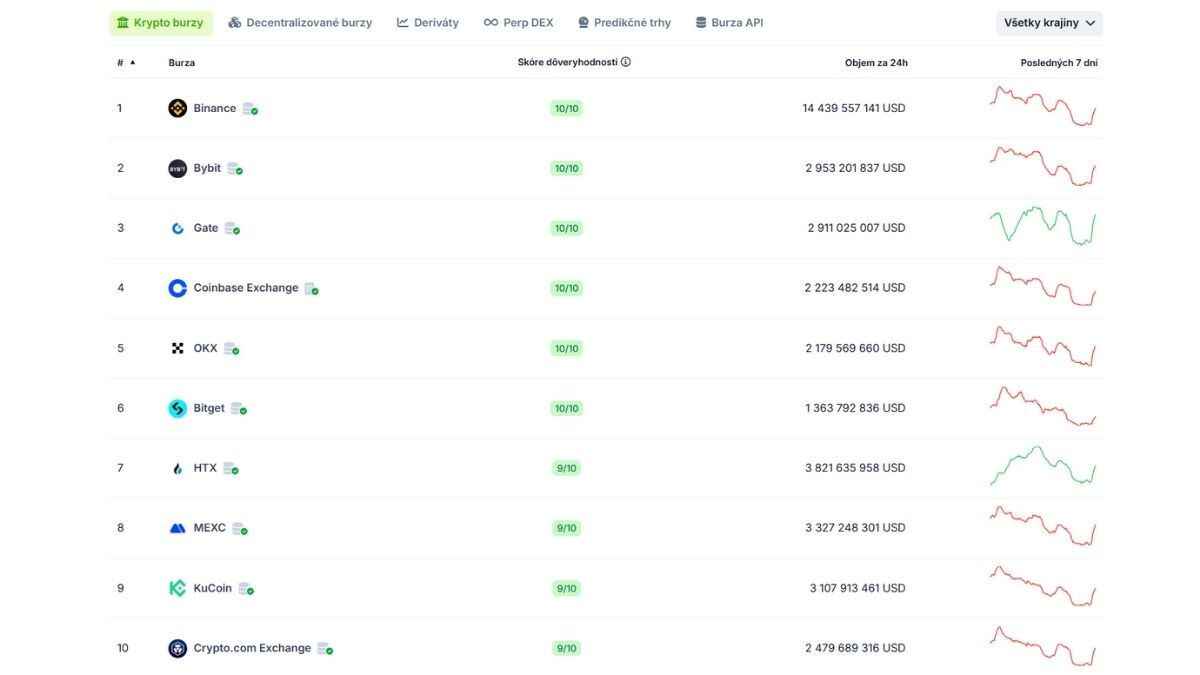The image size is (1200, 675).
Task: Go to the Burza API tab
Action: click(x=729, y=23)
